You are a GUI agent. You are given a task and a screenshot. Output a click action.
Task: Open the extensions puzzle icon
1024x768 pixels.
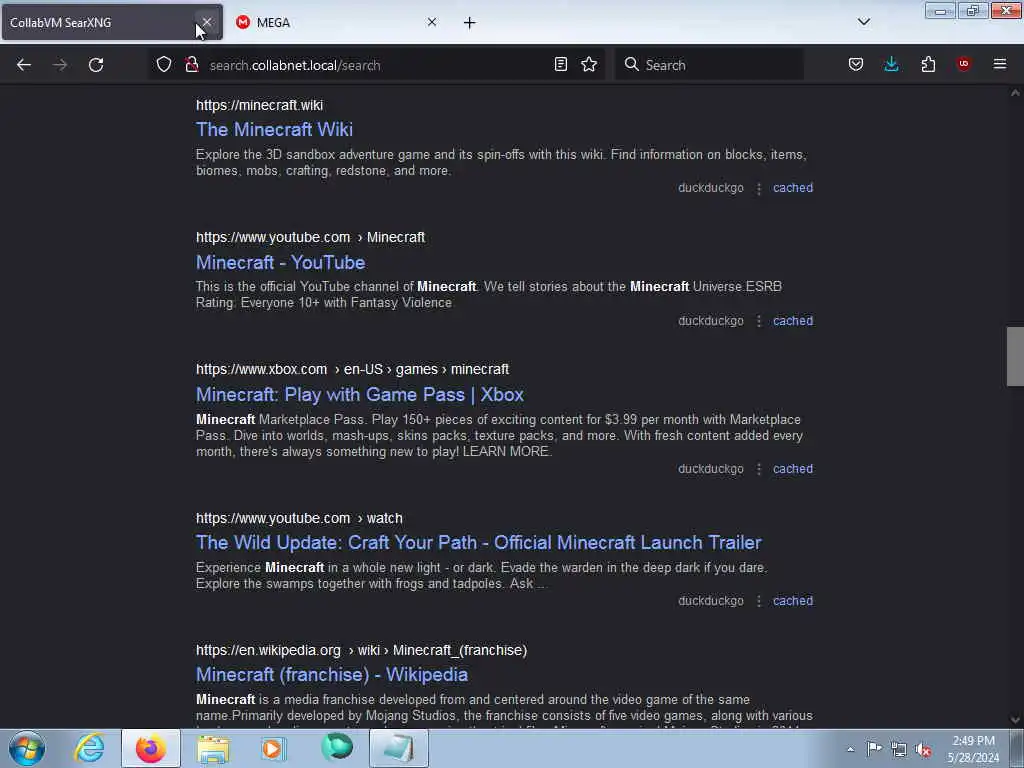pyautogui.click(x=928, y=65)
